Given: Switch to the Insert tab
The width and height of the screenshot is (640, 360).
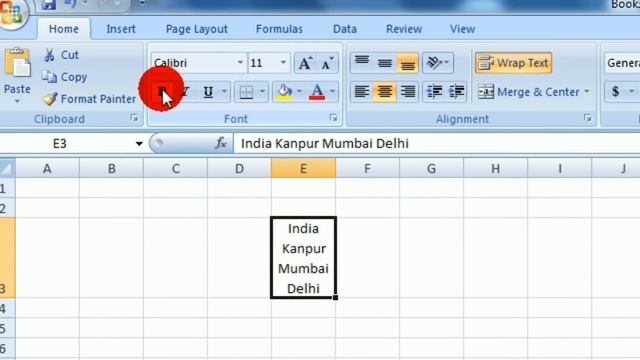Looking at the screenshot, I should tap(121, 29).
